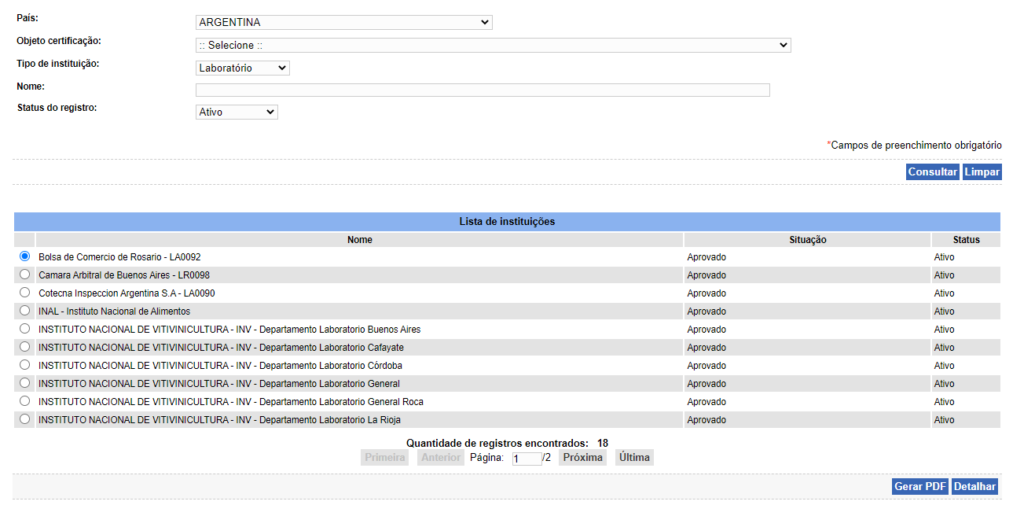The image size is (1024, 505).
Task: Open the Status do registro dropdown
Action: (x=237, y=112)
